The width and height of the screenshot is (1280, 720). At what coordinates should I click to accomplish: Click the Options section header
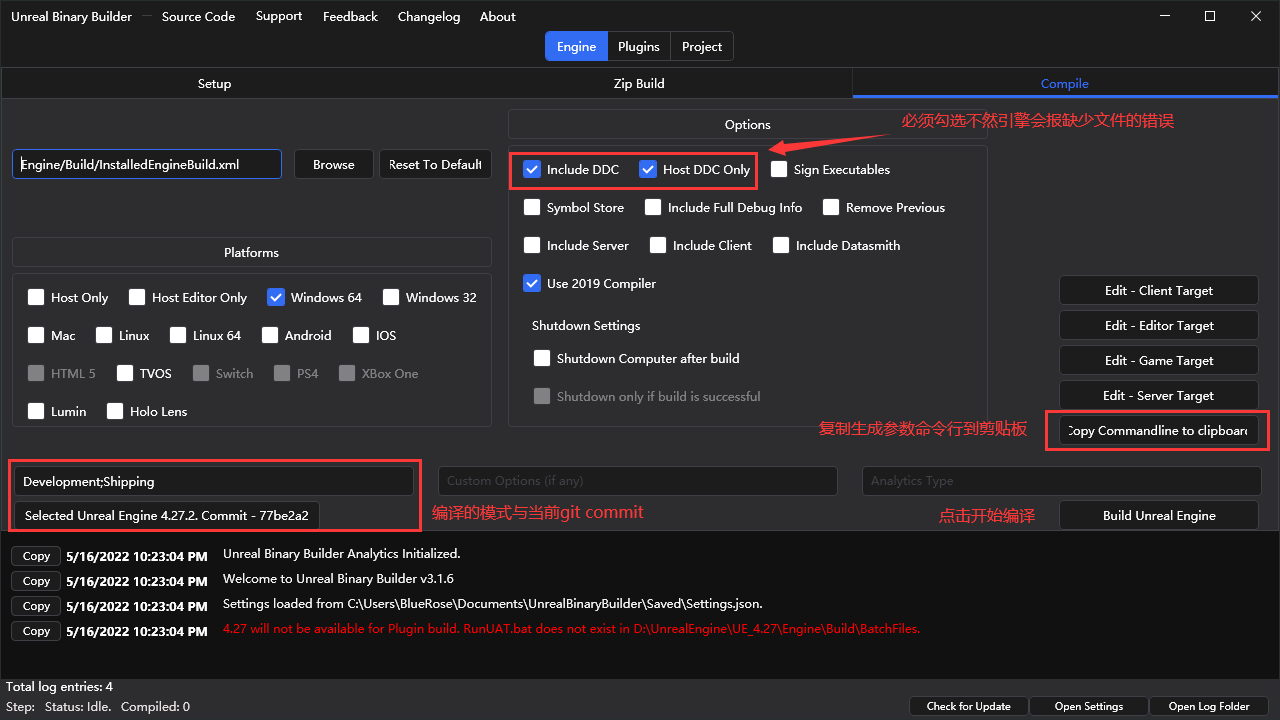click(747, 124)
